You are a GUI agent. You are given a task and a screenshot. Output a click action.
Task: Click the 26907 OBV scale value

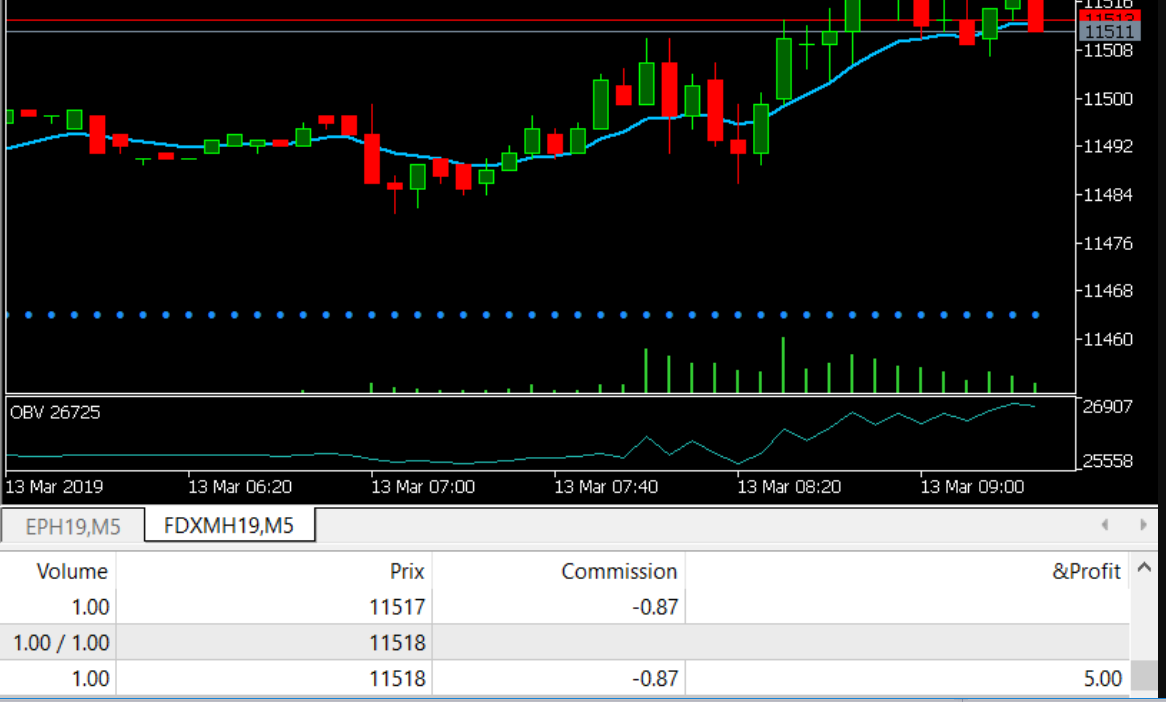1108,406
